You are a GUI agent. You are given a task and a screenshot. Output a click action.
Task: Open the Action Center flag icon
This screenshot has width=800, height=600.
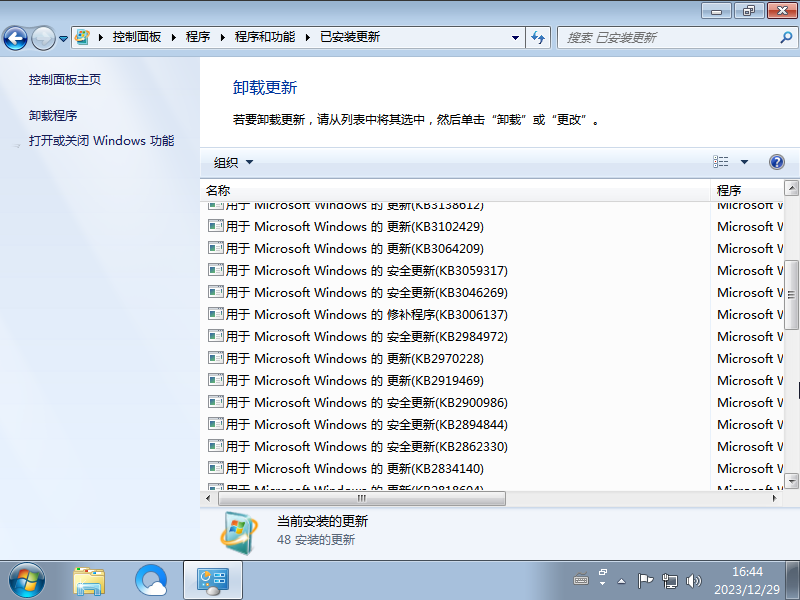(x=645, y=580)
